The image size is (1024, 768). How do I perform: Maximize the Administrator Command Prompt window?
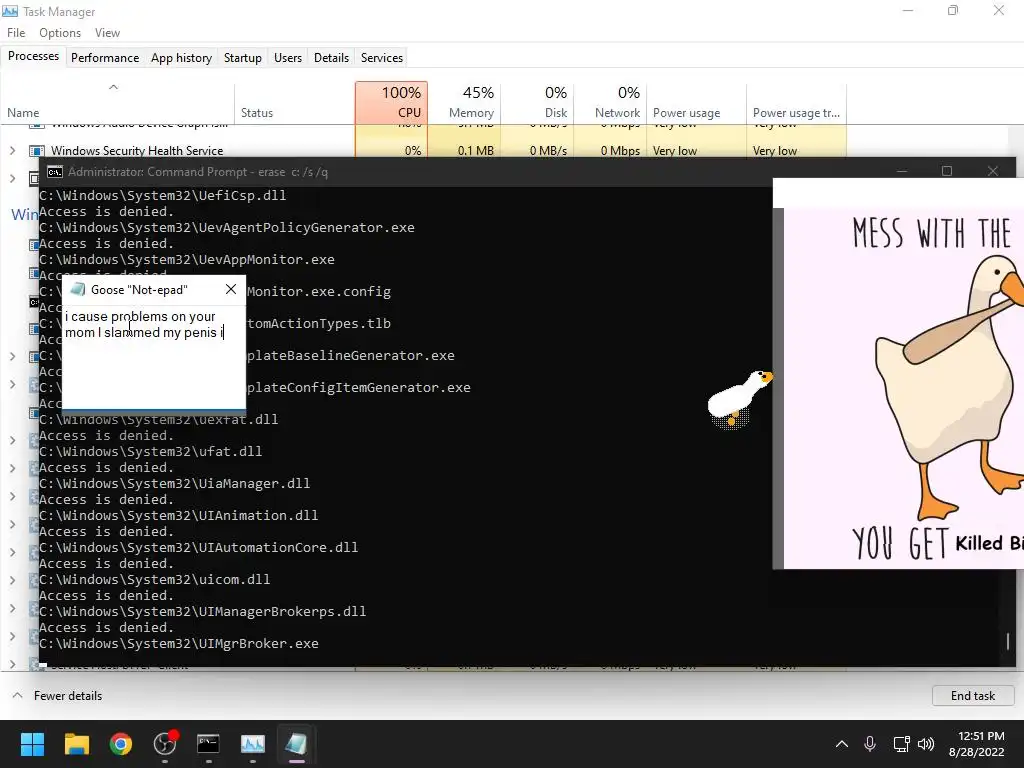point(947,171)
